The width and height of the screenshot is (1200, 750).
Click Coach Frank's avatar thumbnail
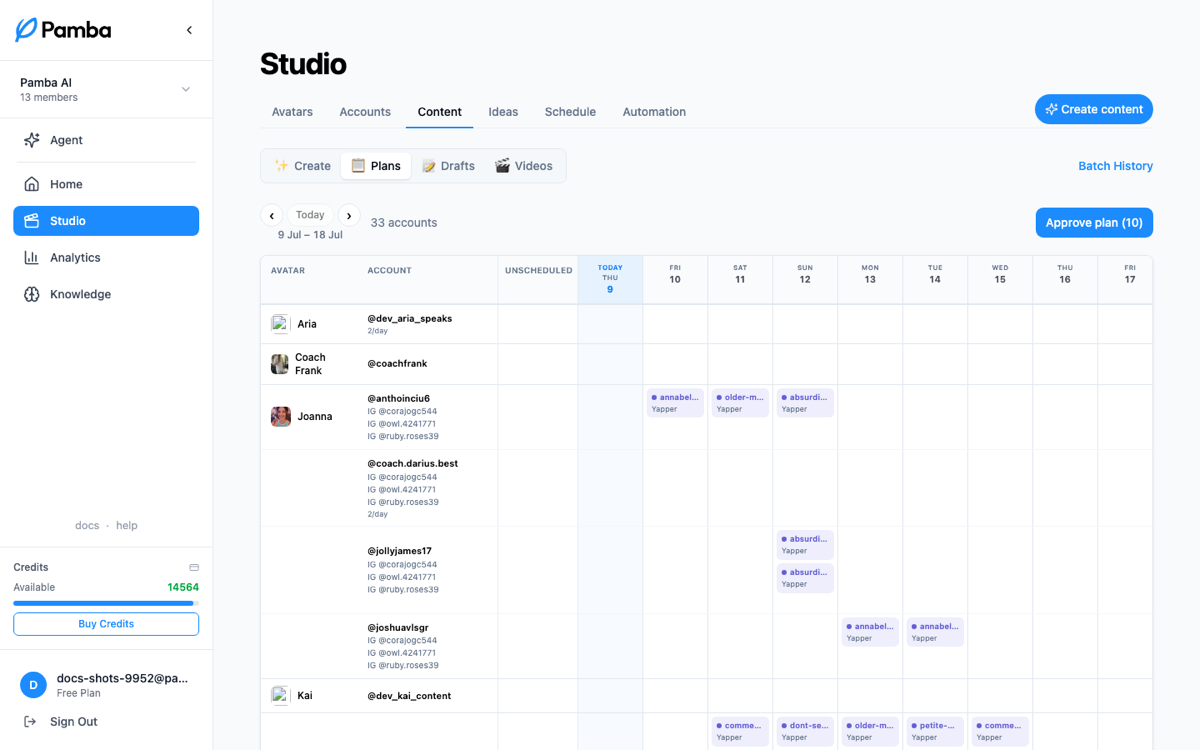(280, 364)
